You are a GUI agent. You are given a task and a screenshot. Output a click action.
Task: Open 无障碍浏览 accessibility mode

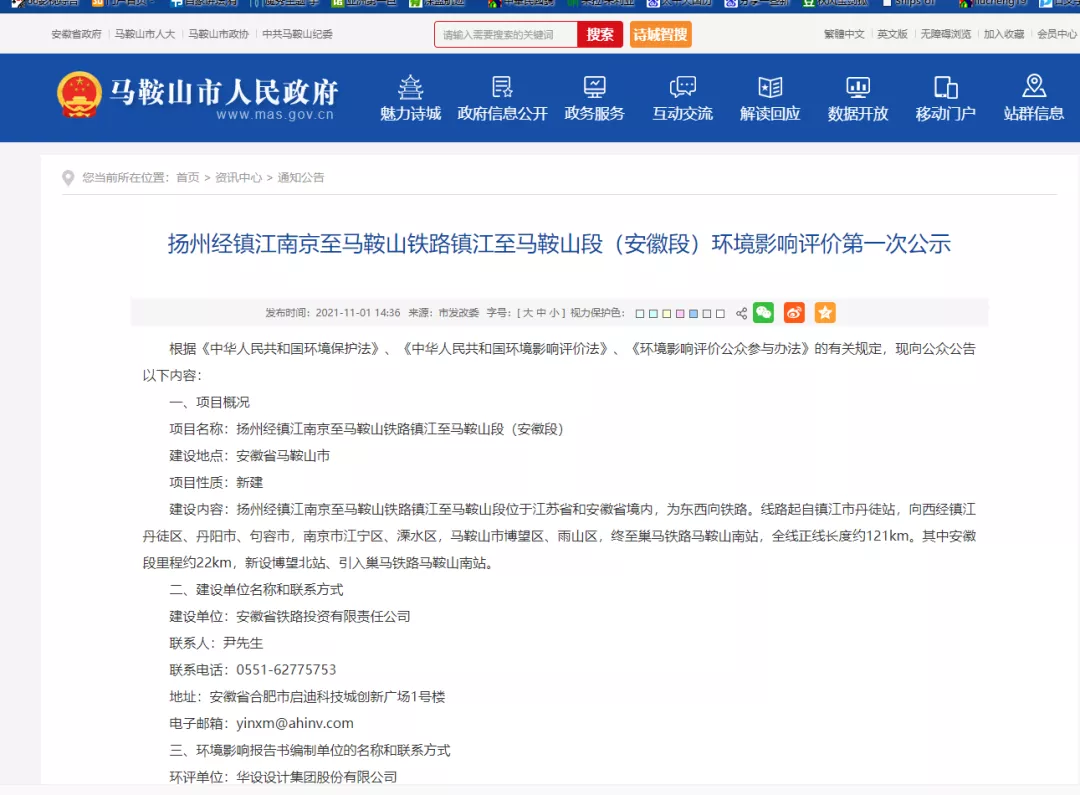[946, 34]
